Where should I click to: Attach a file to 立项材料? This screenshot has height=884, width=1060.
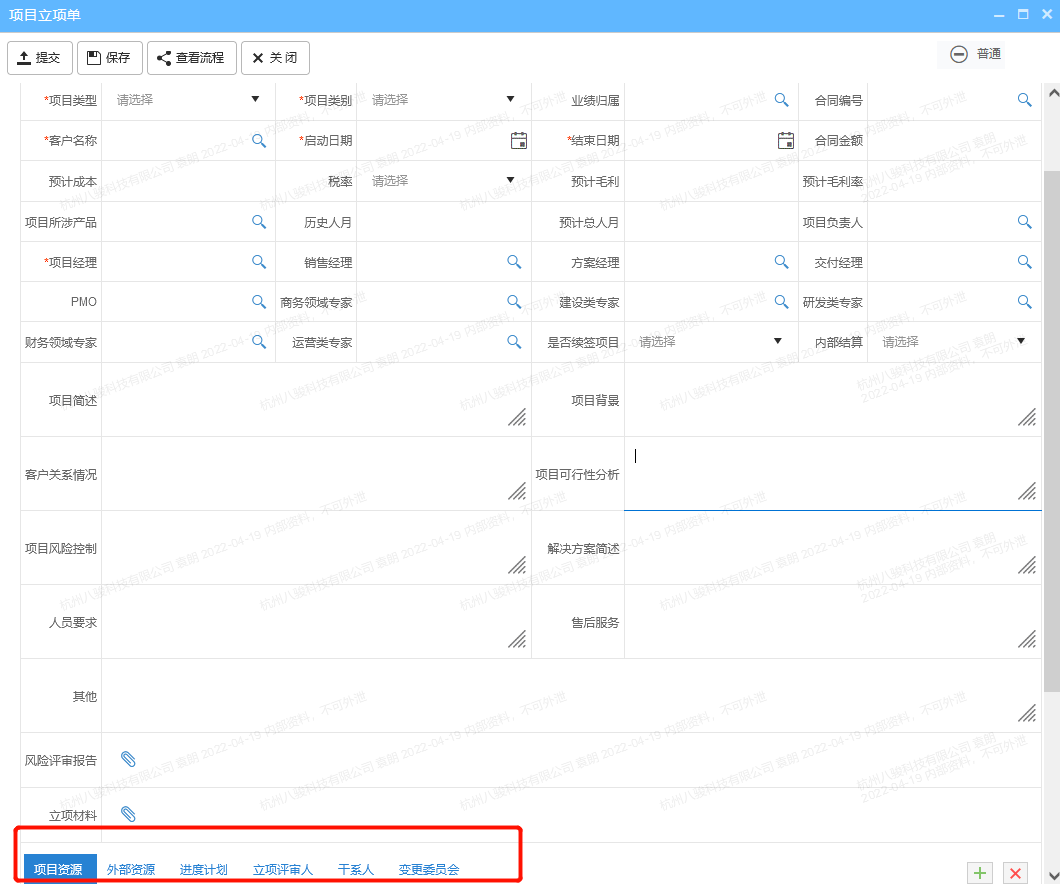tap(128, 812)
